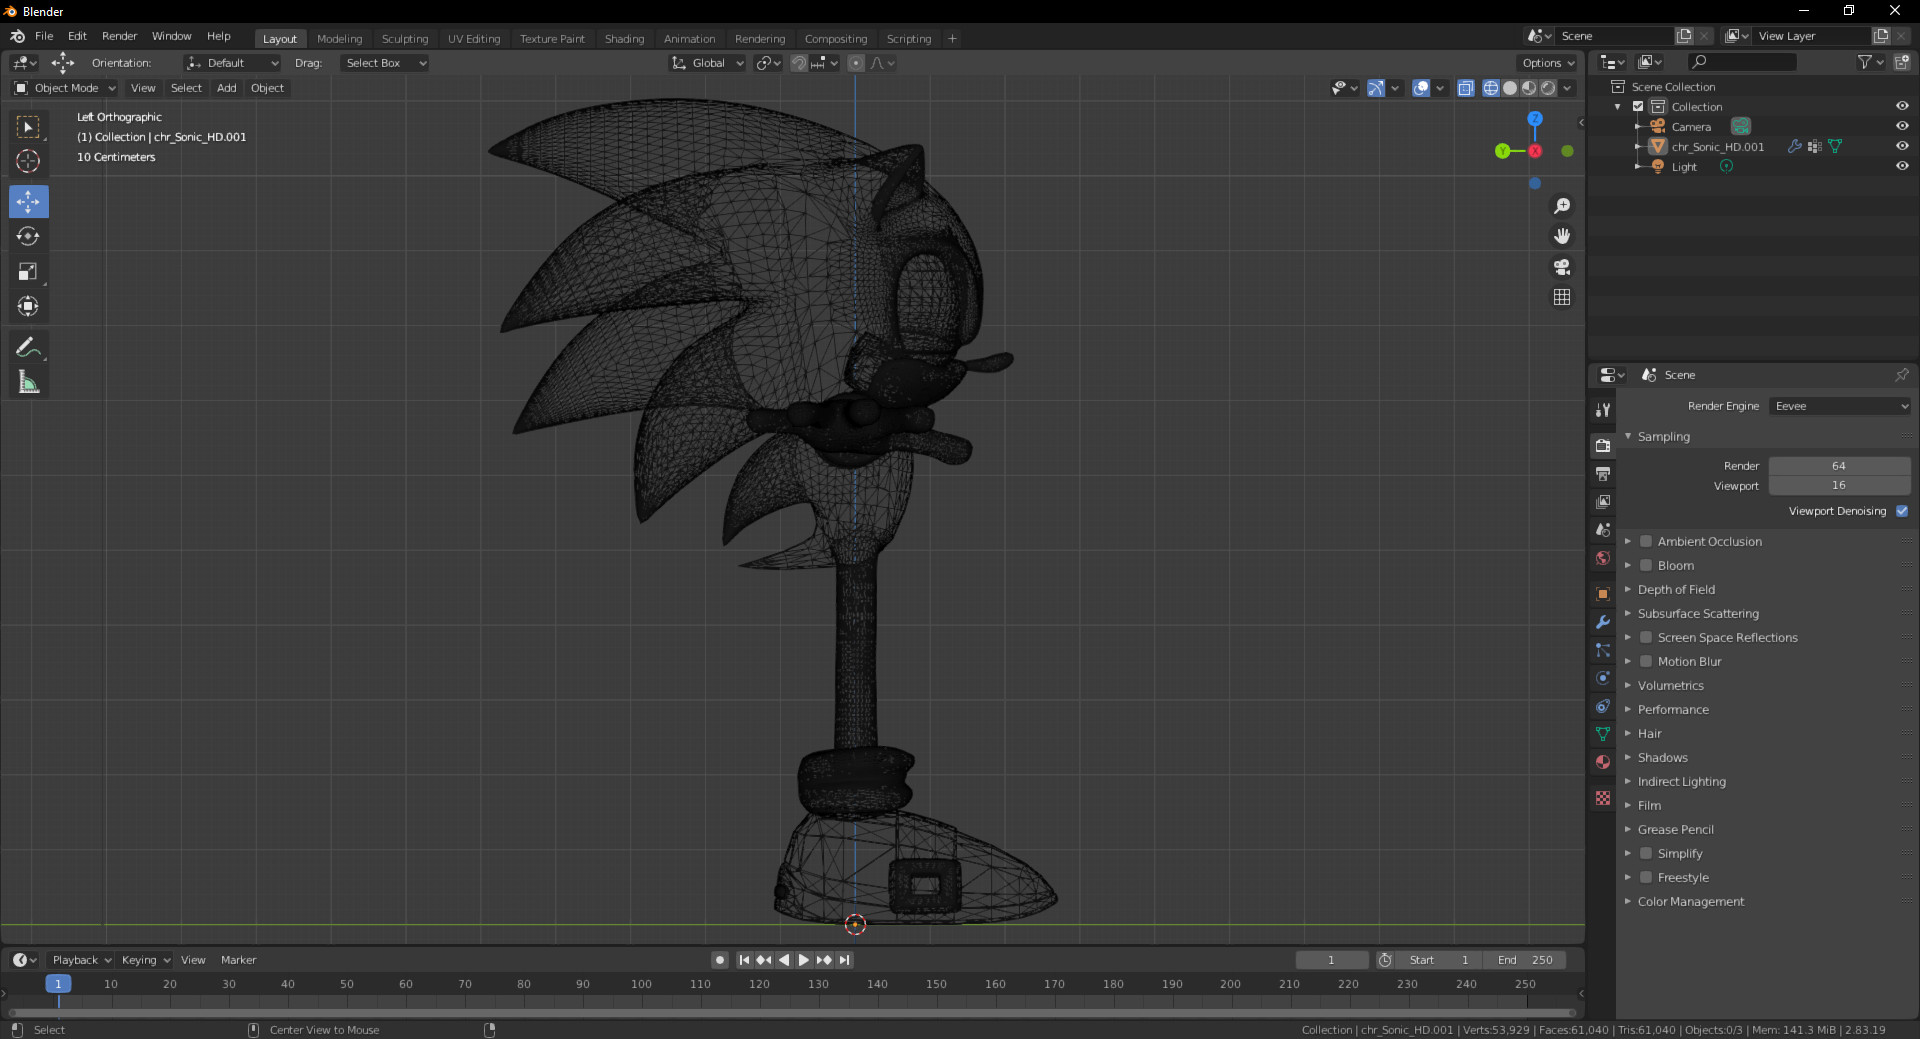Select the Rotate tool
Screen dimensions: 1920x1039
(28, 236)
